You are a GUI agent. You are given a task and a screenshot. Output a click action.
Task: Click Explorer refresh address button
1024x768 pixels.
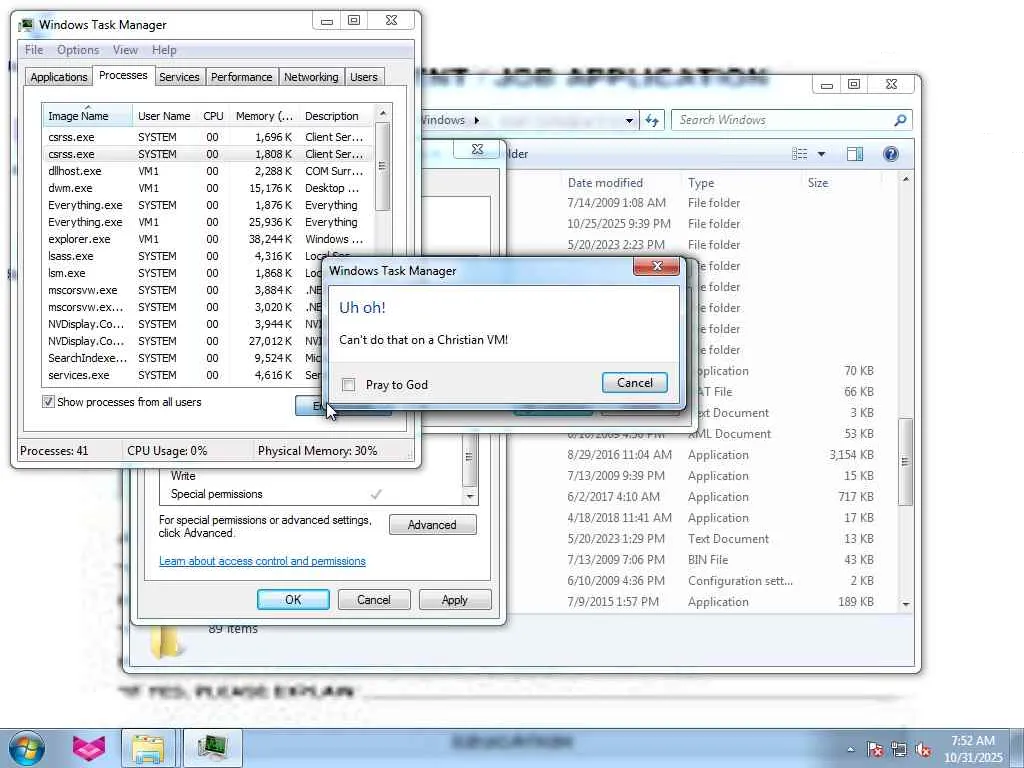click(x=652, y=120)
